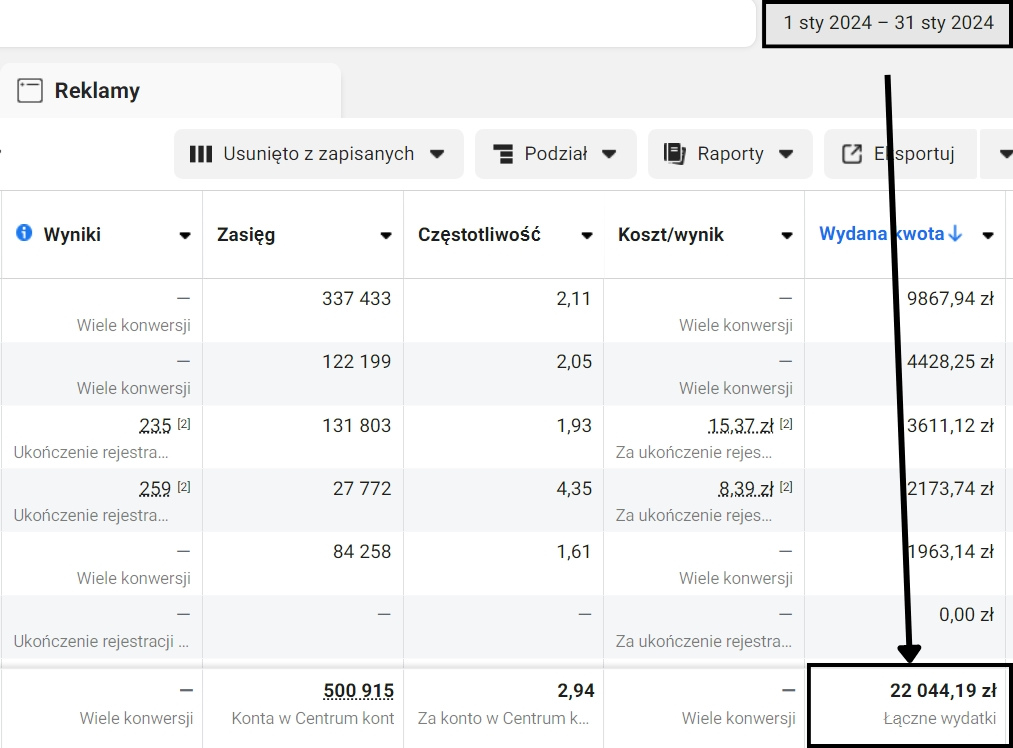Click the Raporty reports icon

(674, 154)
